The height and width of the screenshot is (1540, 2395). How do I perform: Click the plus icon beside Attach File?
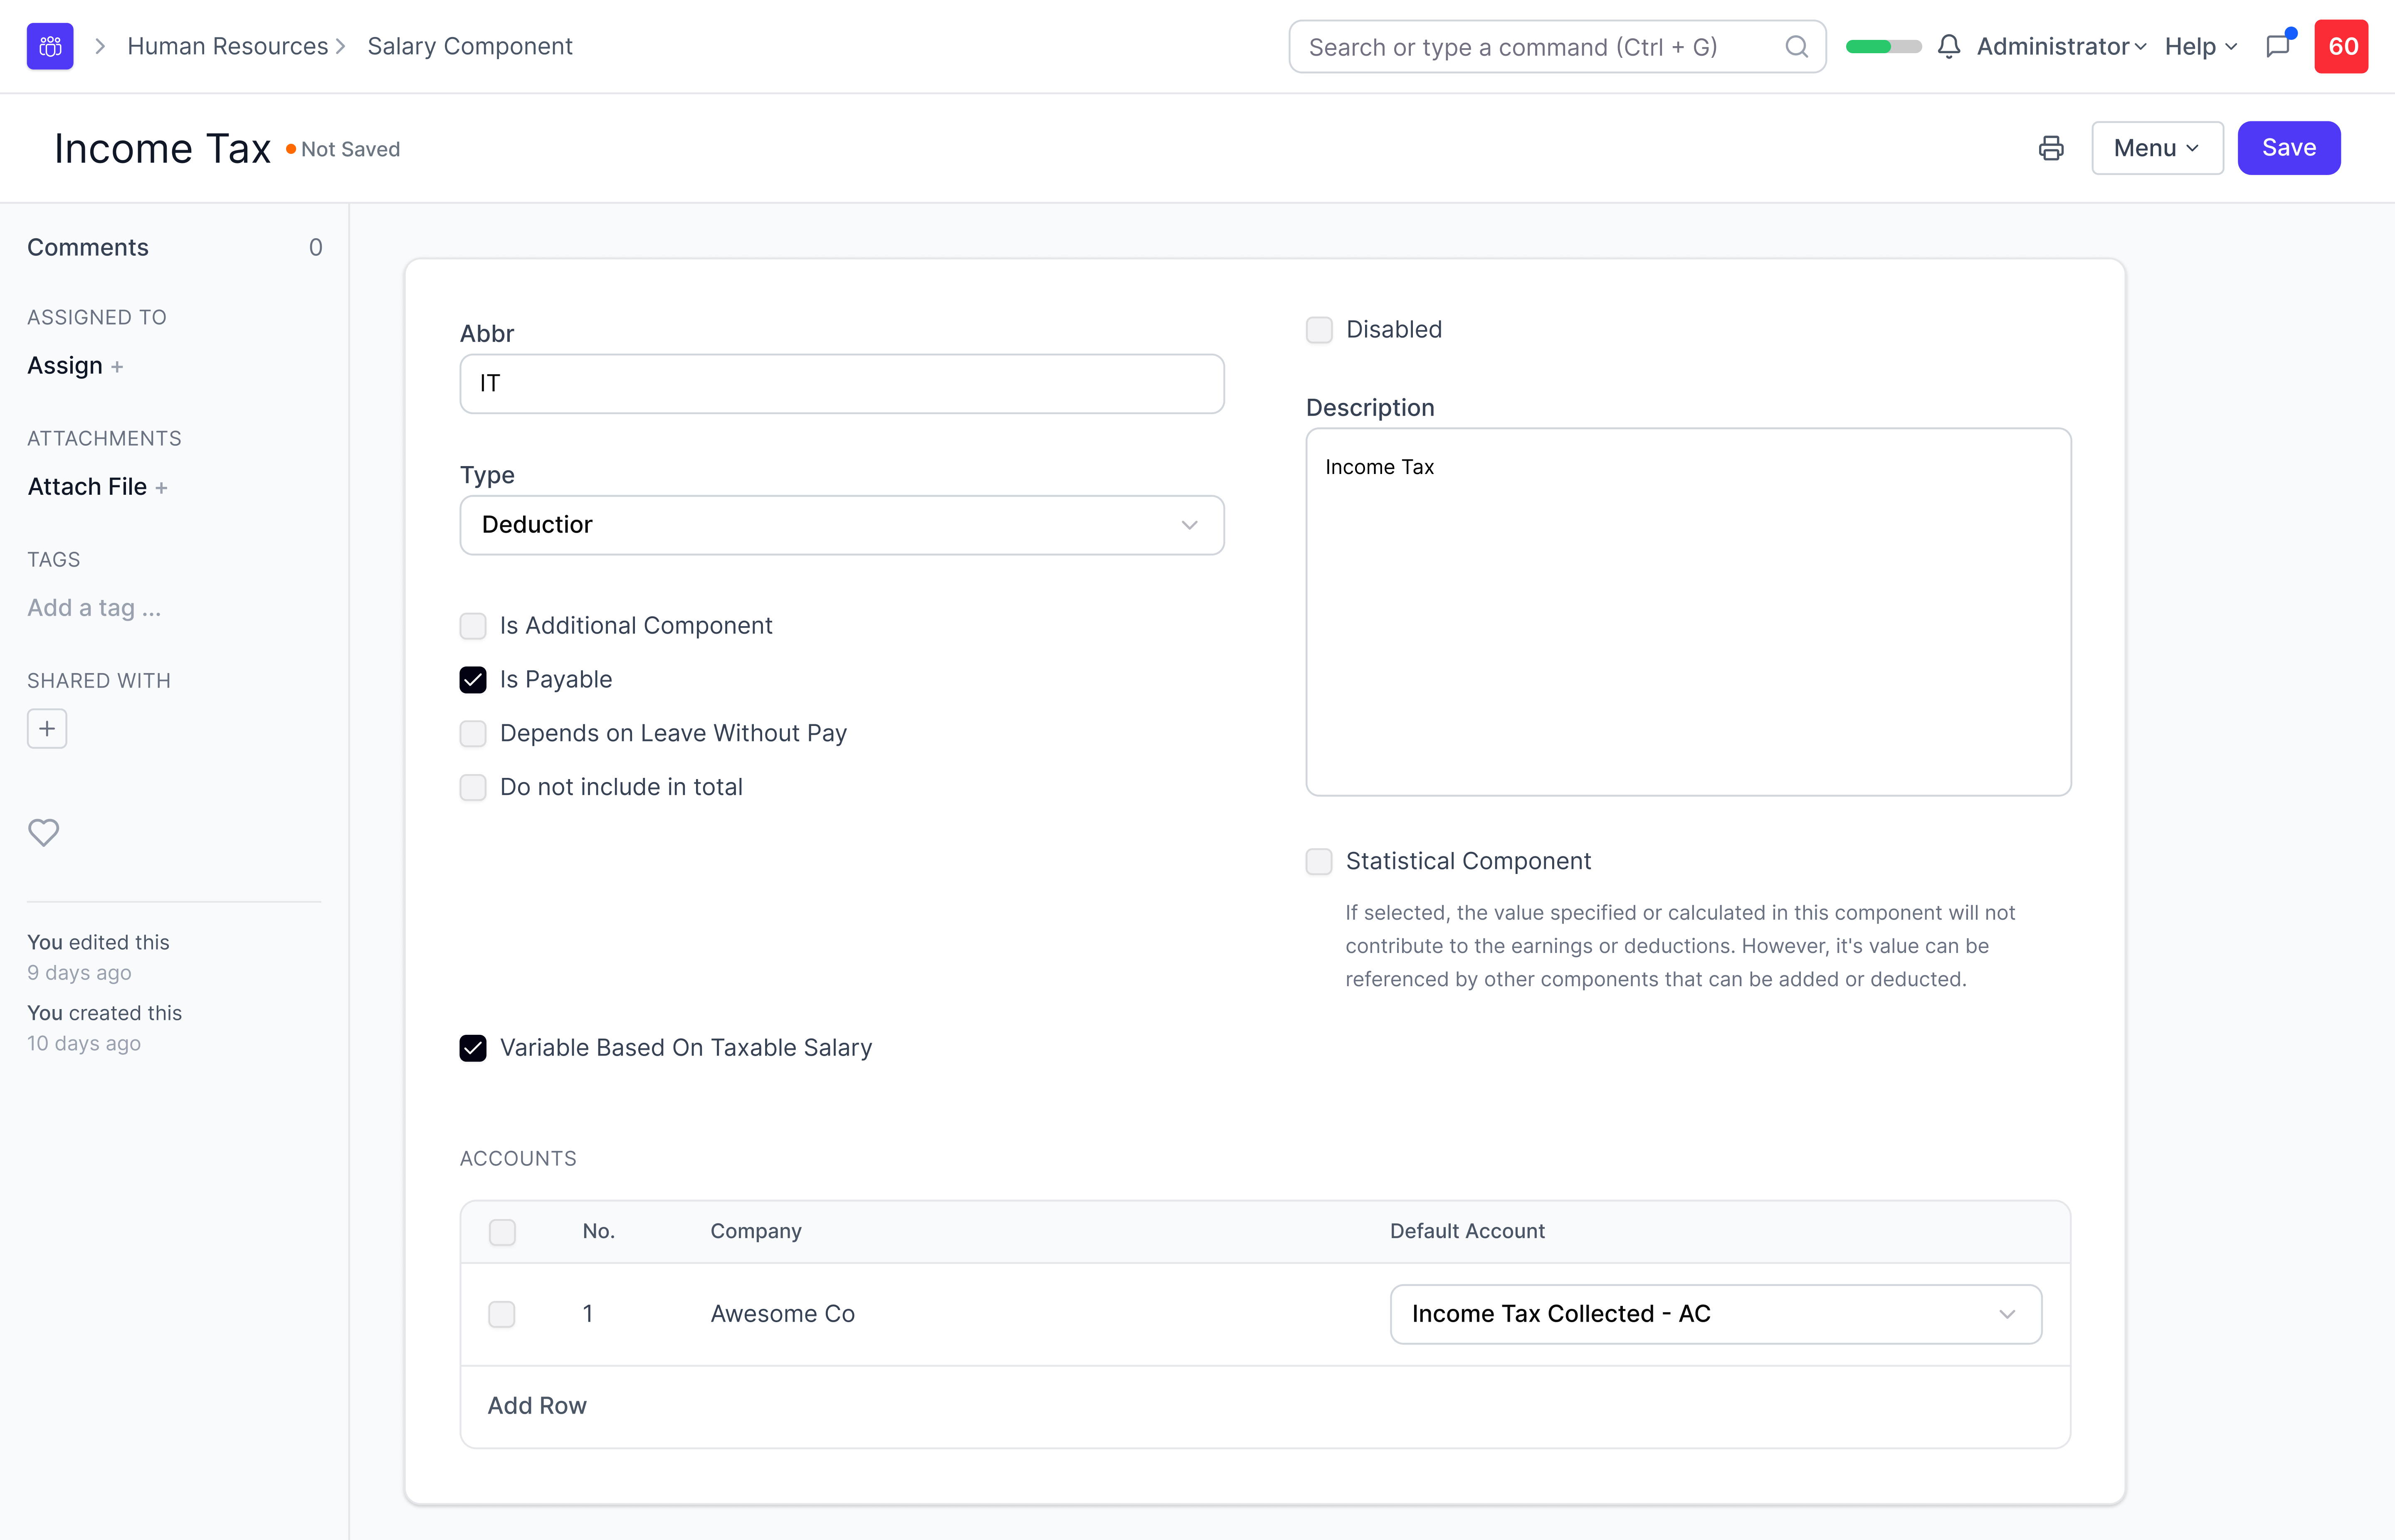[161, 488]
